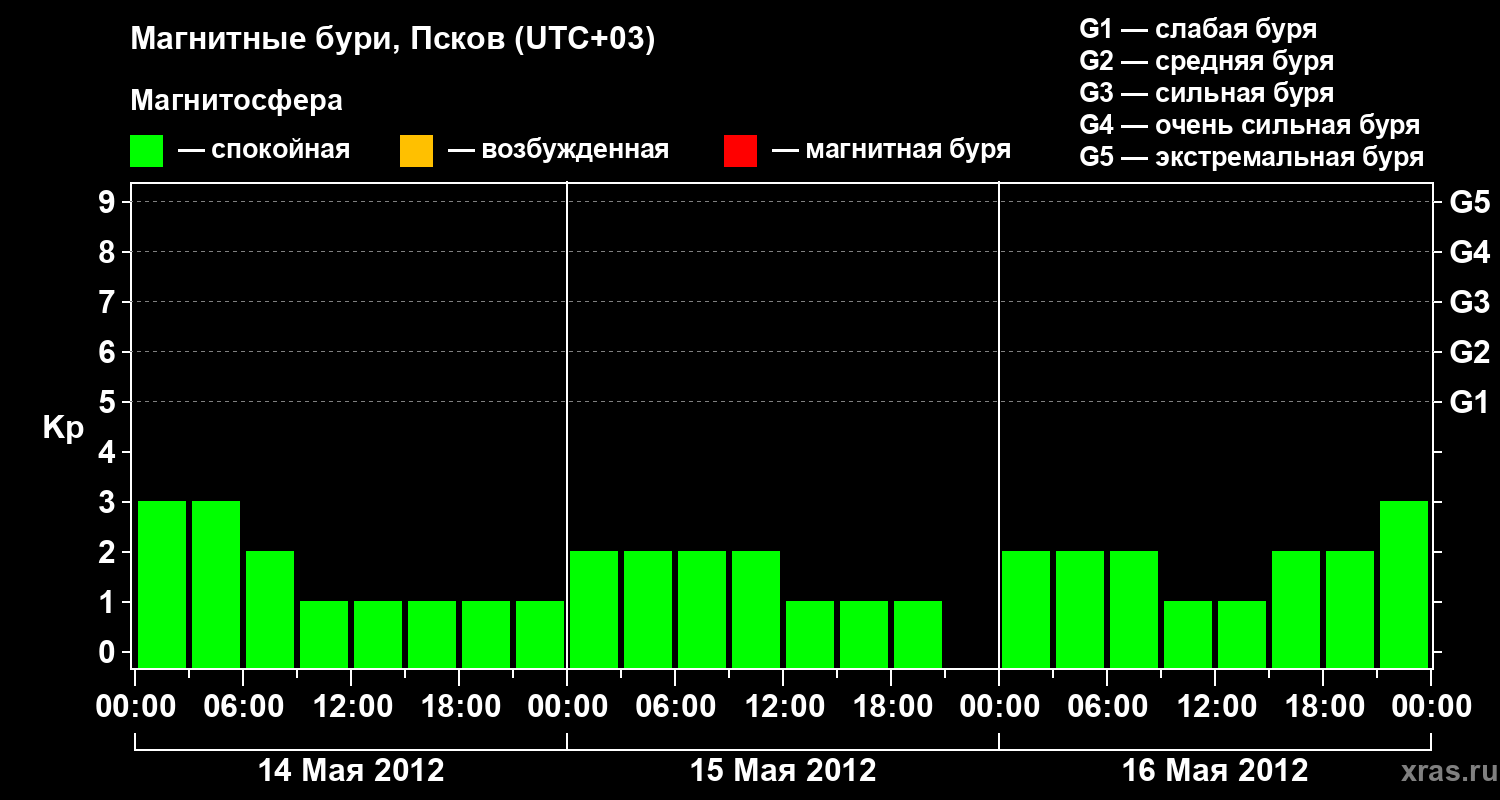Click the red 'магнитная буря' legend swatch
Image resolution: width=1500 pixels, height=800 pixels.
pyautogui.click(x=740, y=151)
